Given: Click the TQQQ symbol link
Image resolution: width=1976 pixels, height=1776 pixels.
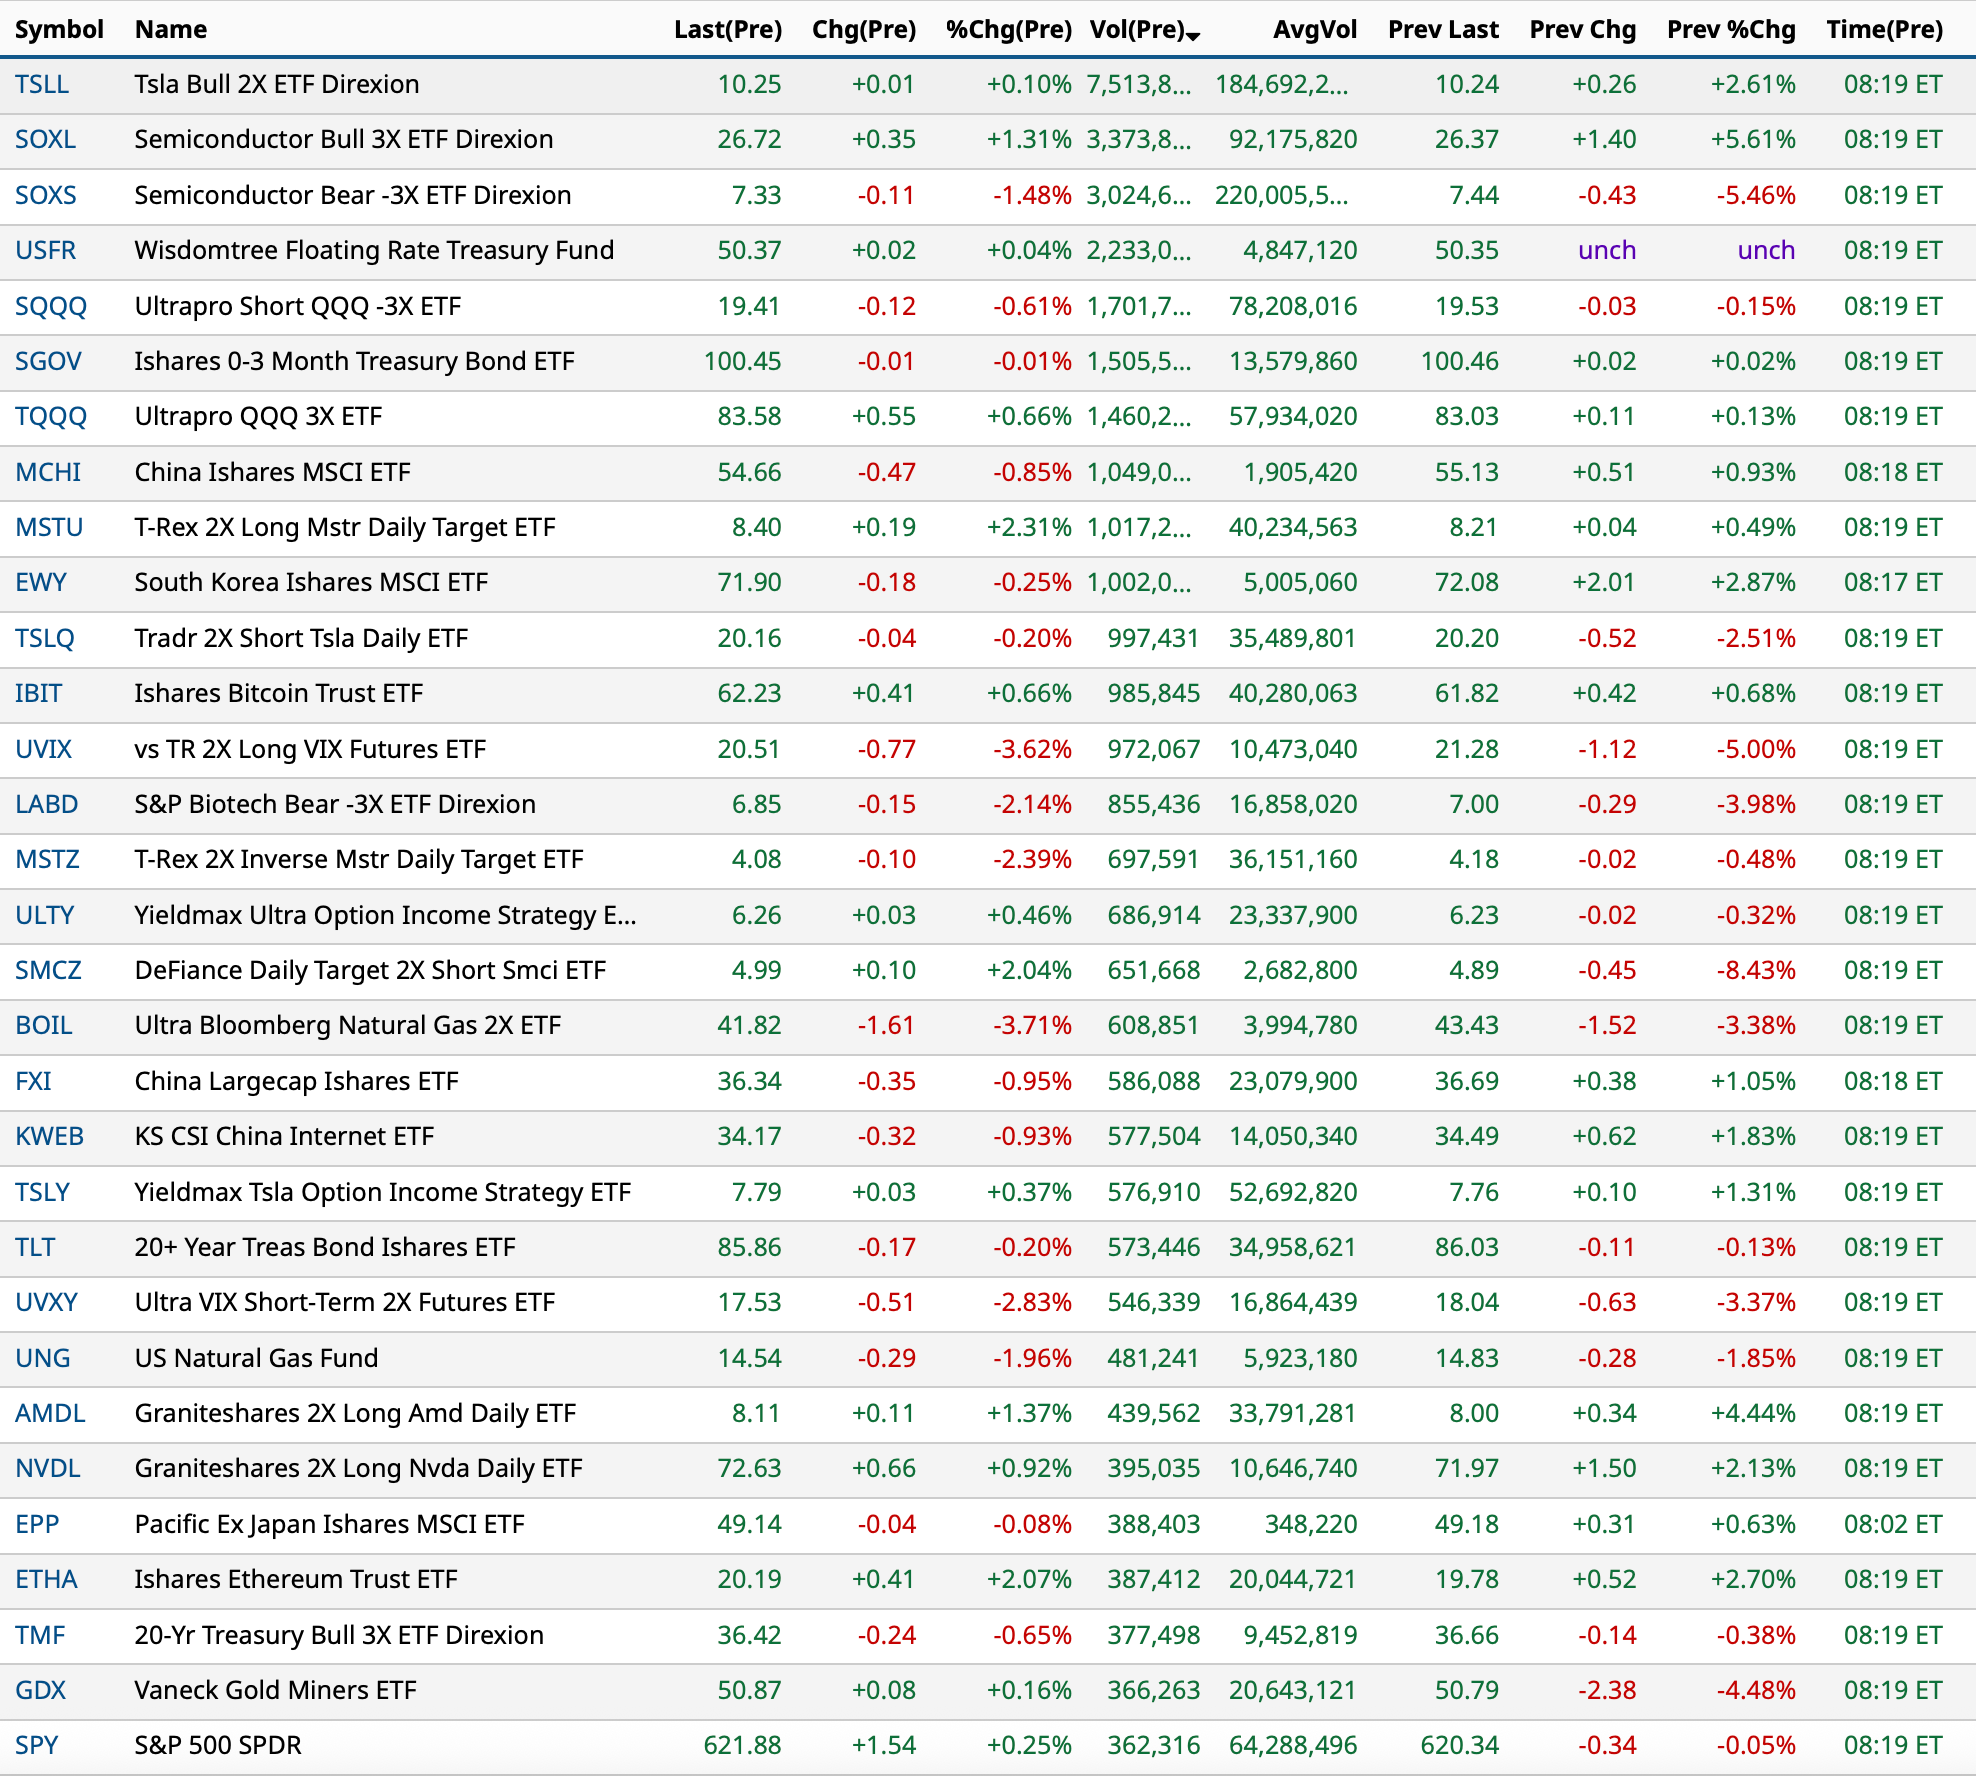Looking at the screenshot, I should point(51,416).
